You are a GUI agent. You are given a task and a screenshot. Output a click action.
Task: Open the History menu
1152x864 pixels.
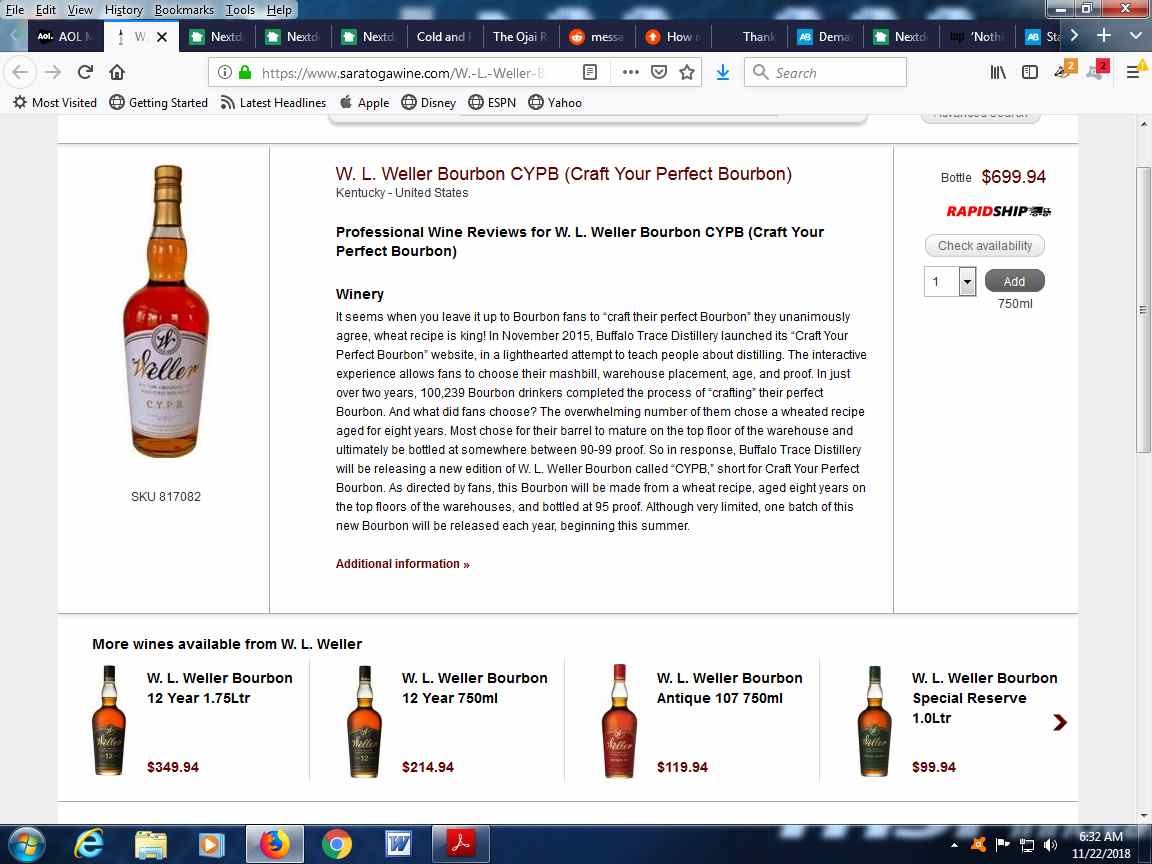[x=123, y=10]
